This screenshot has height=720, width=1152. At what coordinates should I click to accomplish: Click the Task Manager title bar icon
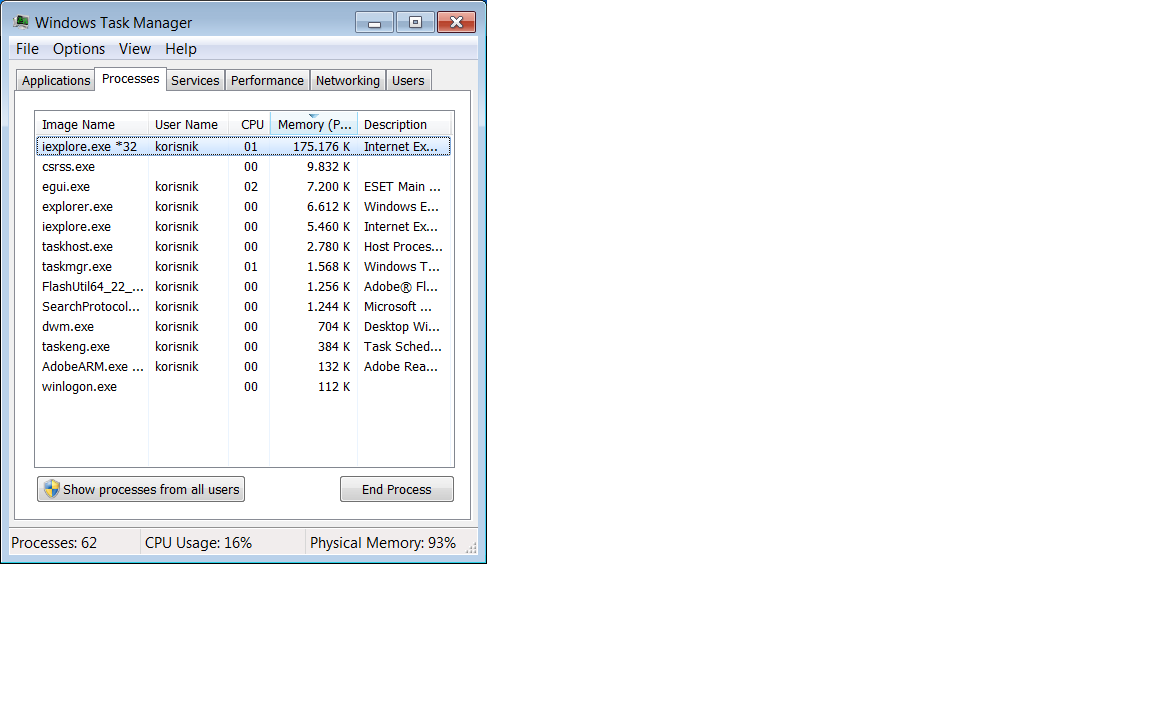click(x=21, y=22)
